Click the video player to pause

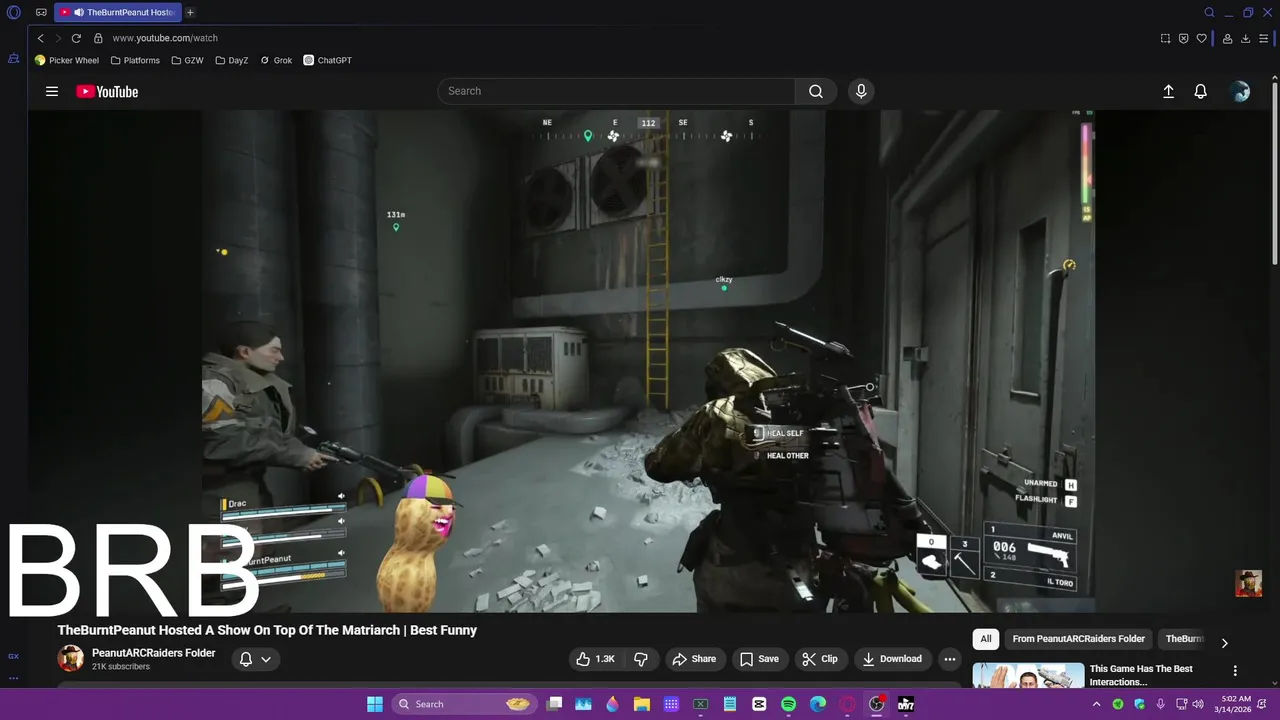click(648, 361)
